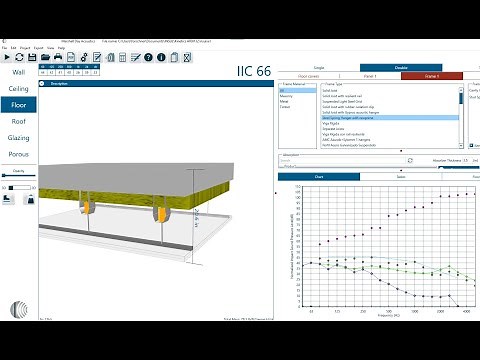Switch to Roof construction type
This screenshot has height=360, width=480.
tap(19, 121)
